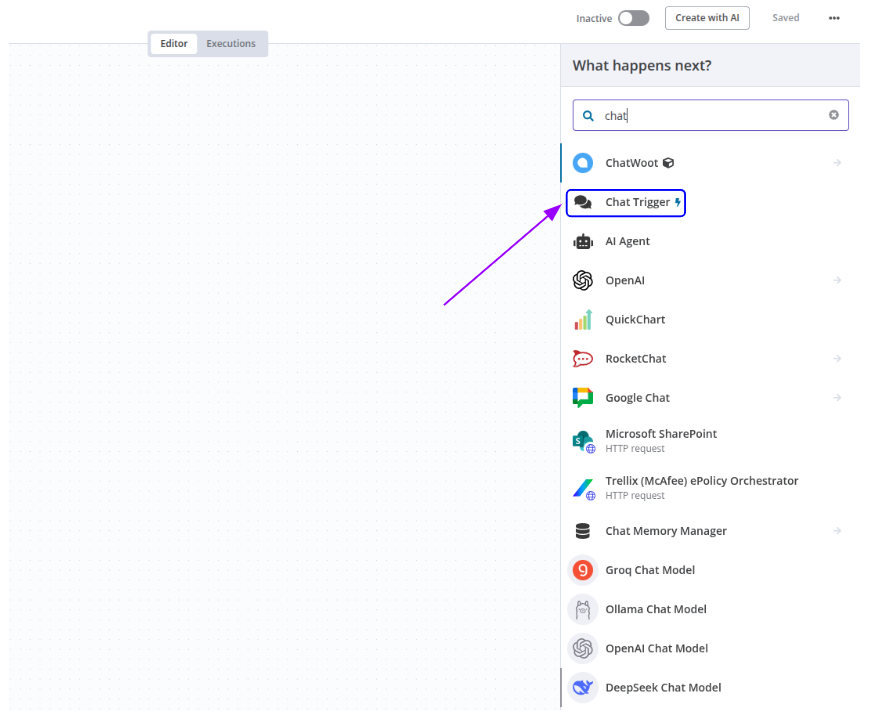Clear the node search field text
Viewport: 877px width, 712px height.
click(834, 115)
